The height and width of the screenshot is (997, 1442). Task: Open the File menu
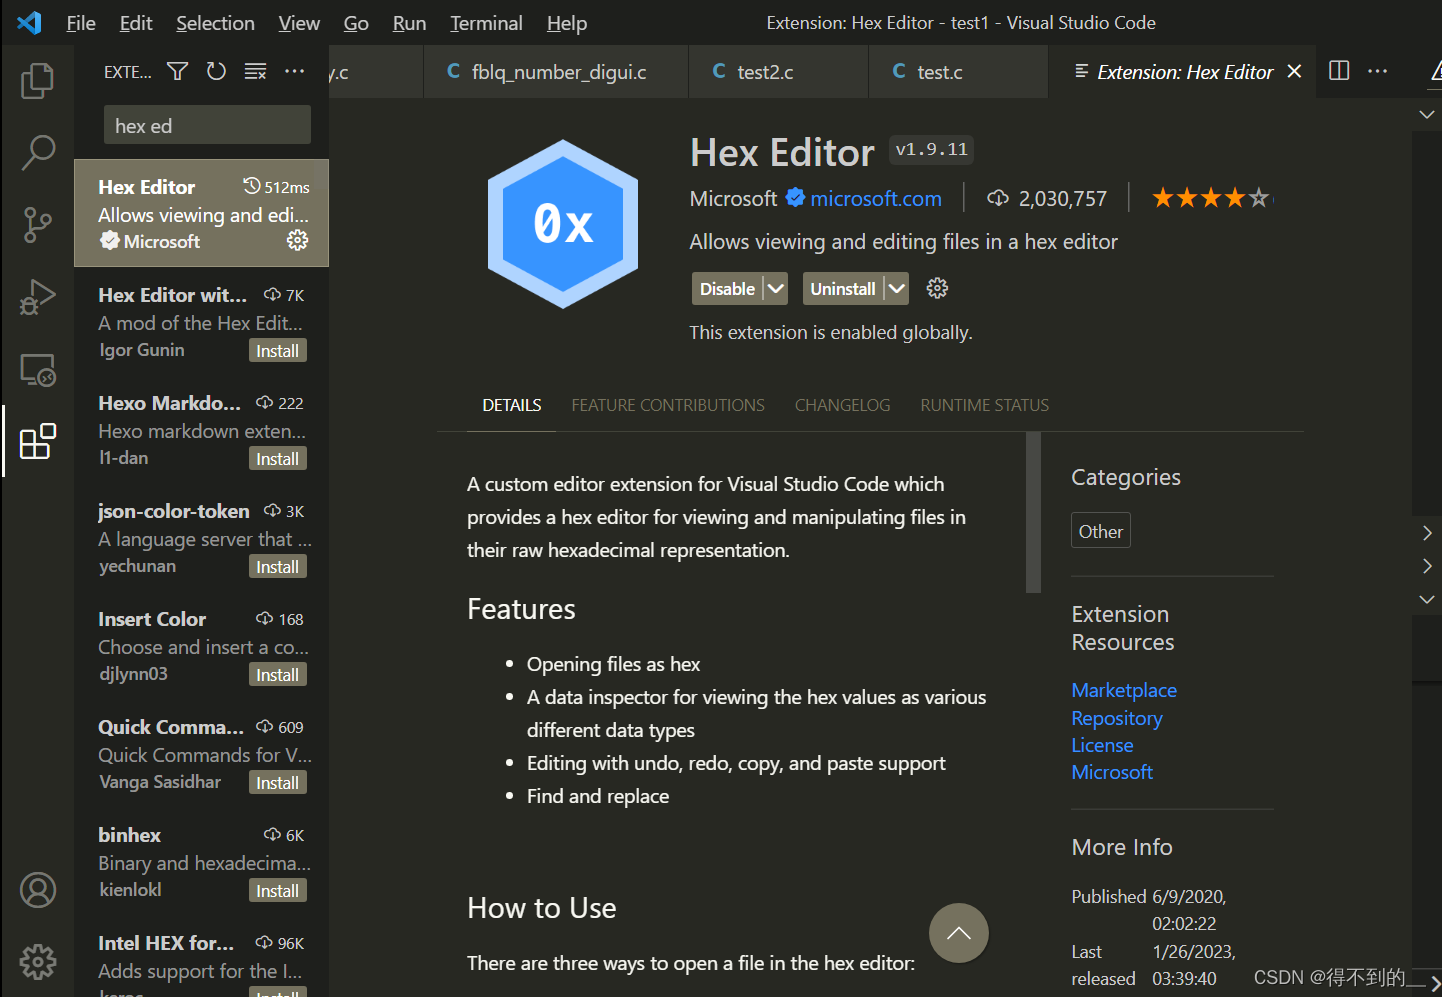pyautogui.click(x=81, y=23)
